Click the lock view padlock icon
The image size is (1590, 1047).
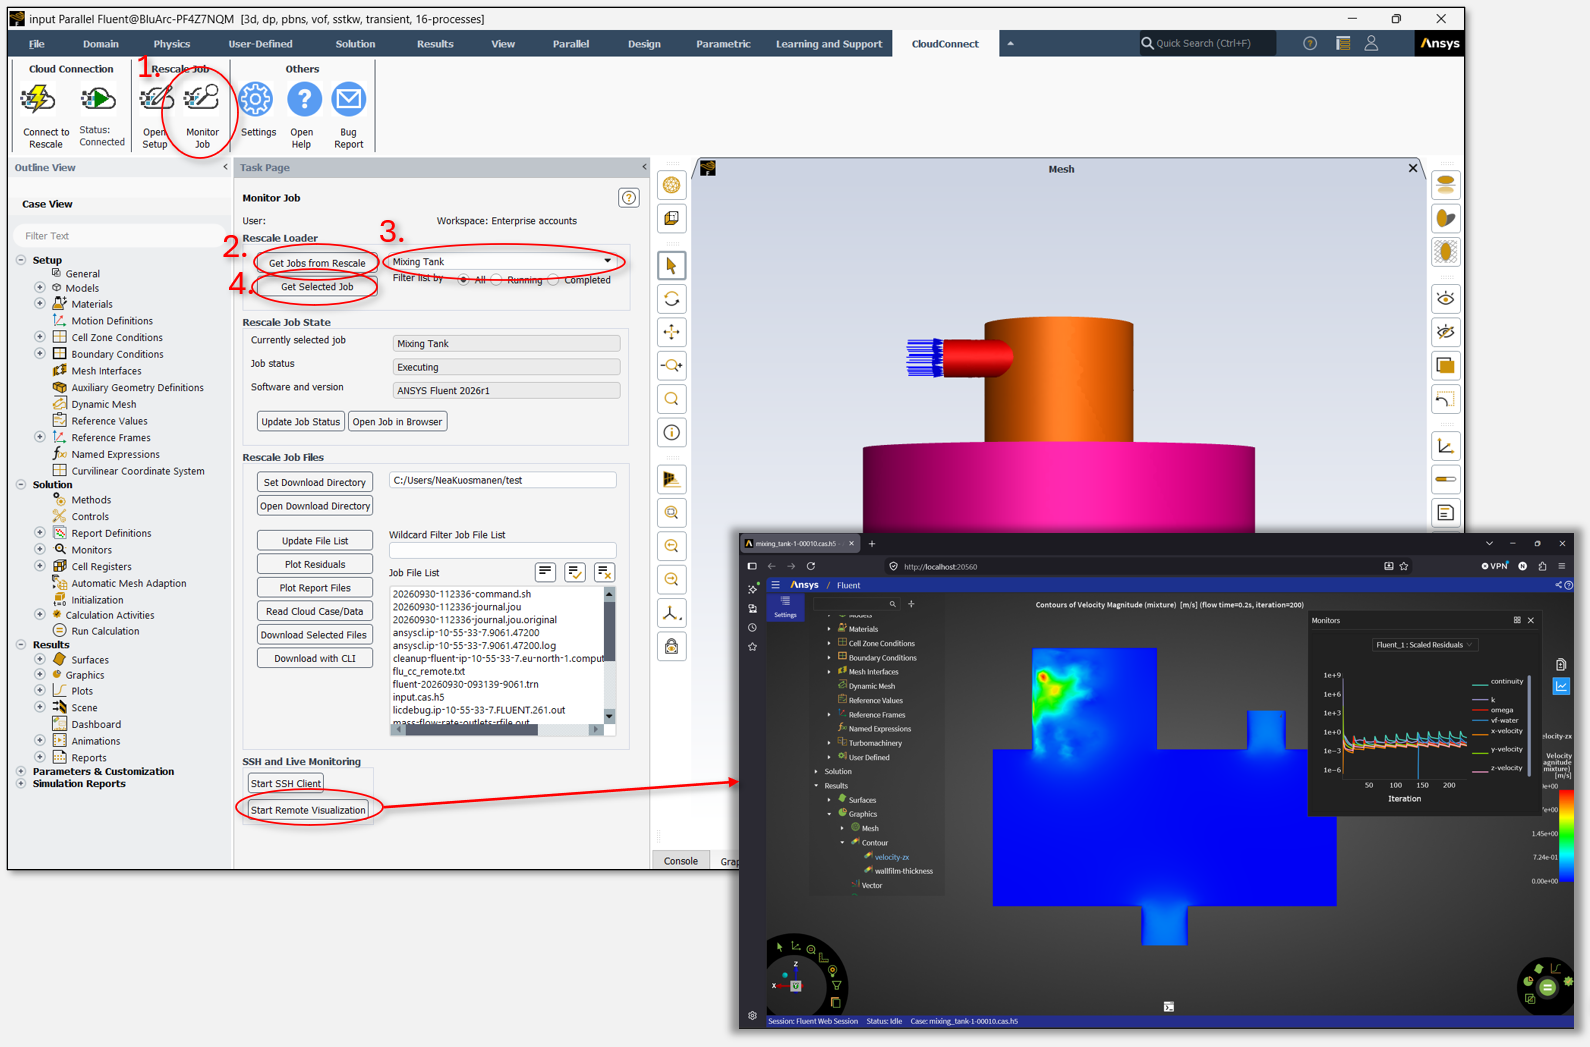point(672,647)
